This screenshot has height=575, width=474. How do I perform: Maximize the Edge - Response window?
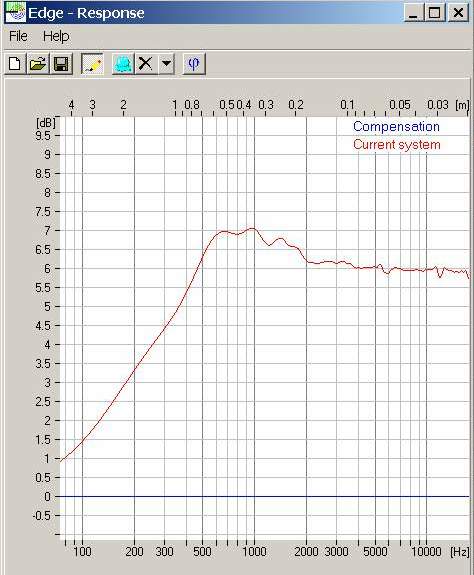click(x=435, y=13)
